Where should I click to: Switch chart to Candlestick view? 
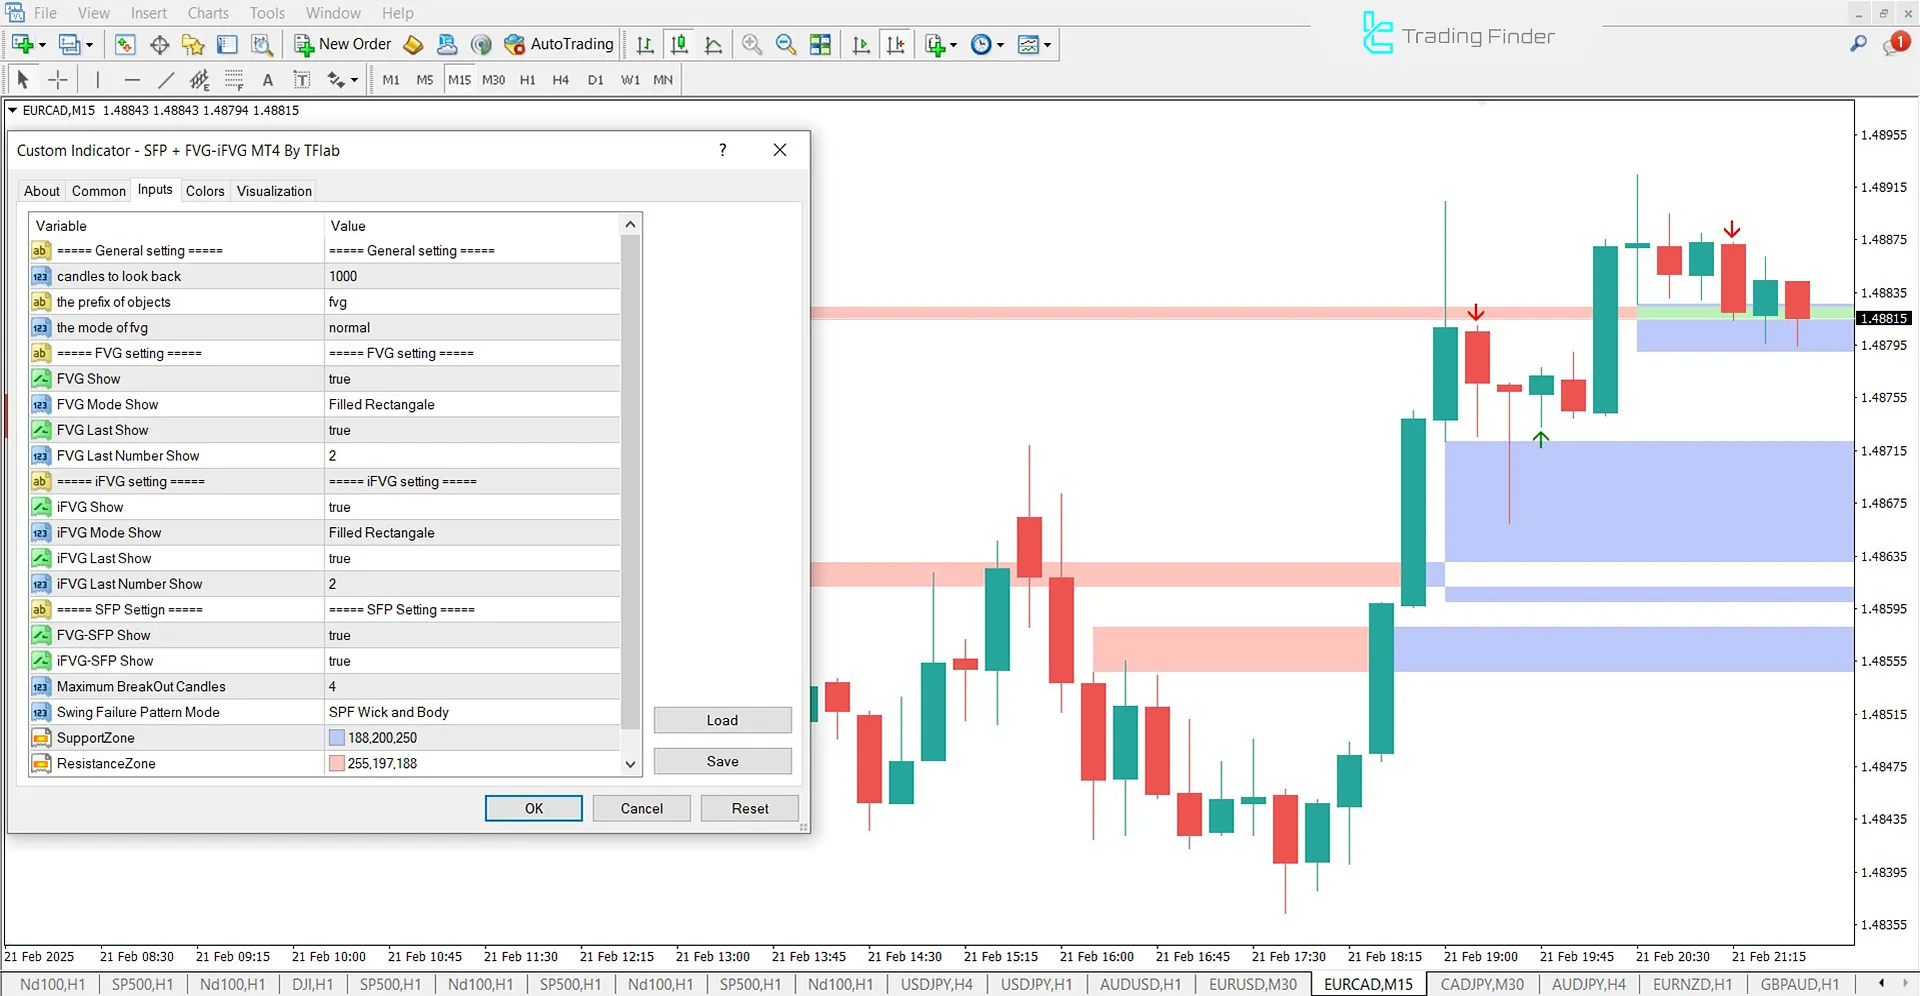[x=679, y=44]
